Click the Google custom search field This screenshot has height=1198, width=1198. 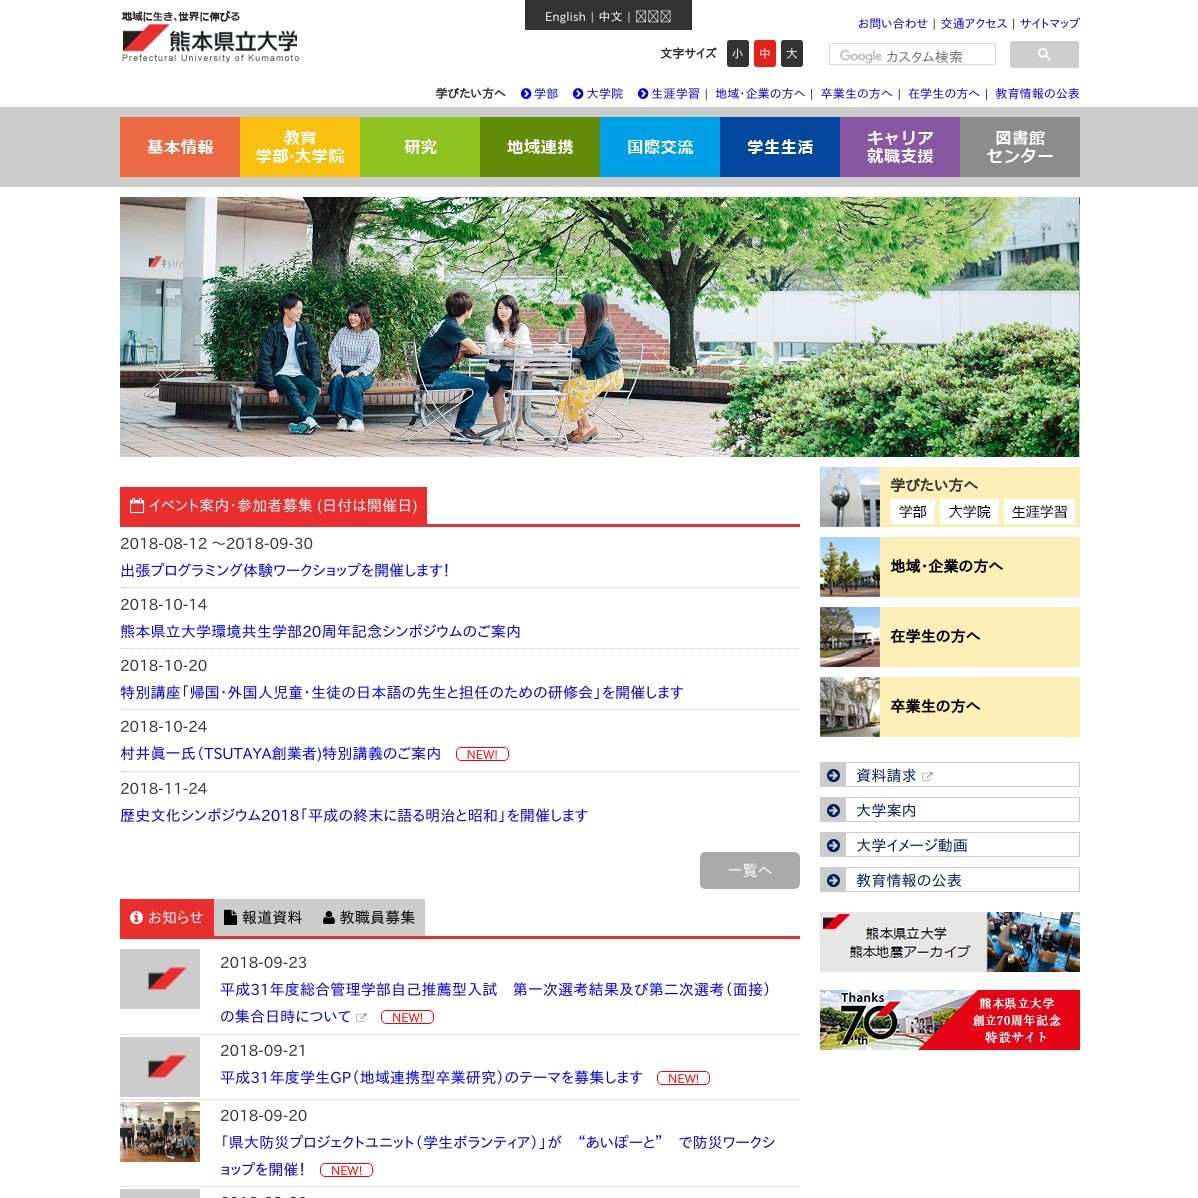(x=912, y=55)
